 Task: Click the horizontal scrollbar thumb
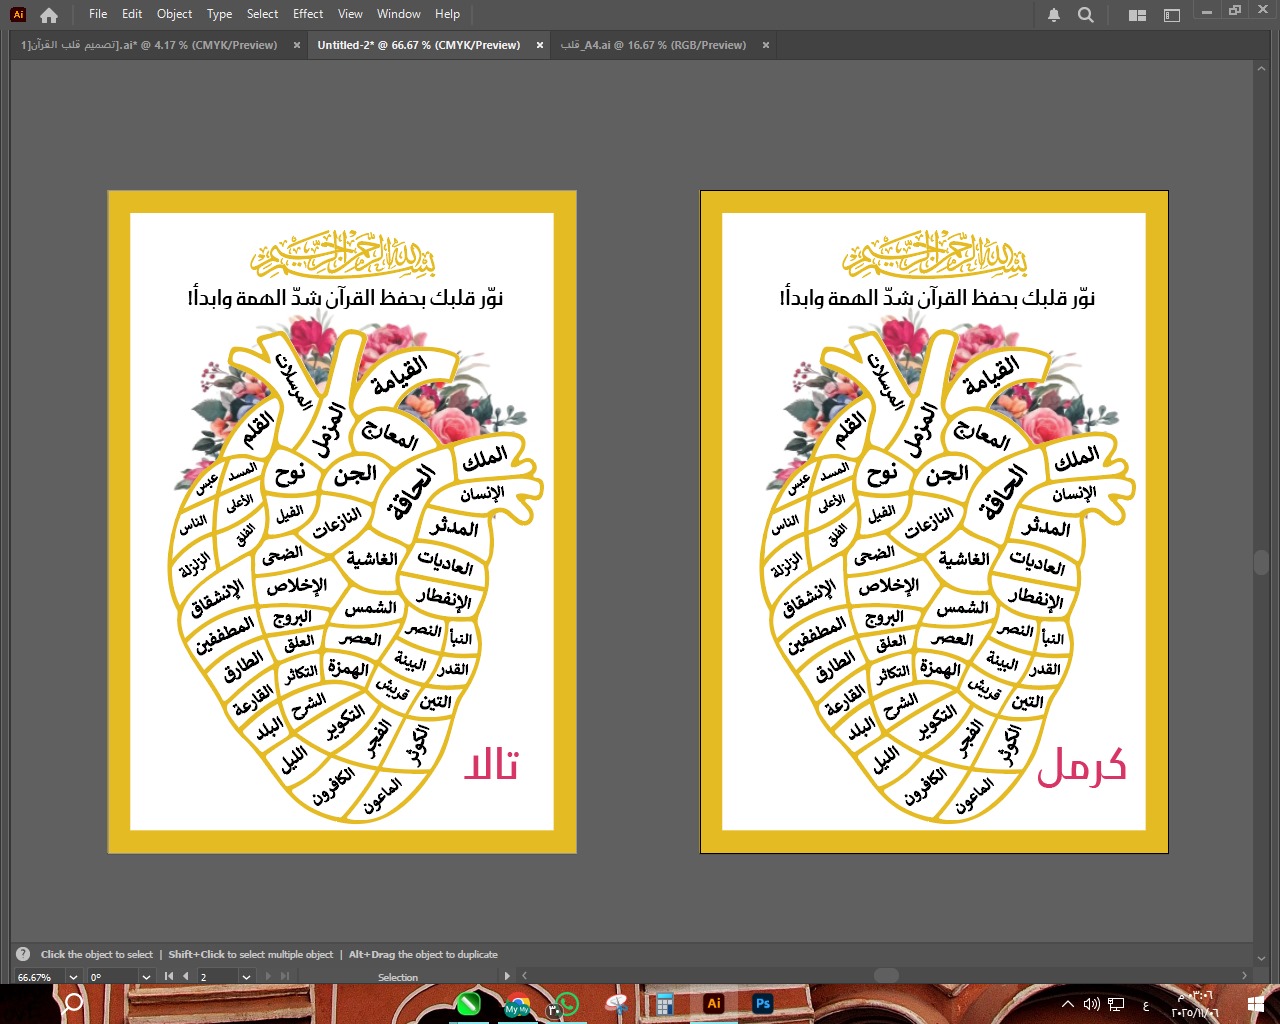pos(886,975)
